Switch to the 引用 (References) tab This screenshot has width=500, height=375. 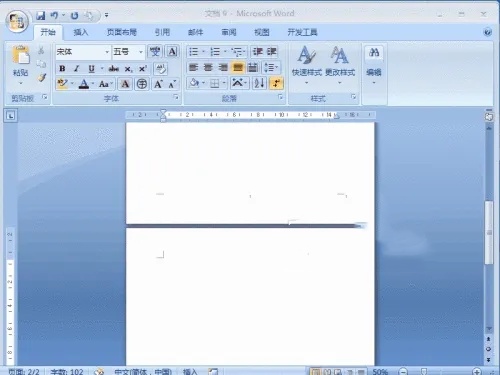coord(162,32)
